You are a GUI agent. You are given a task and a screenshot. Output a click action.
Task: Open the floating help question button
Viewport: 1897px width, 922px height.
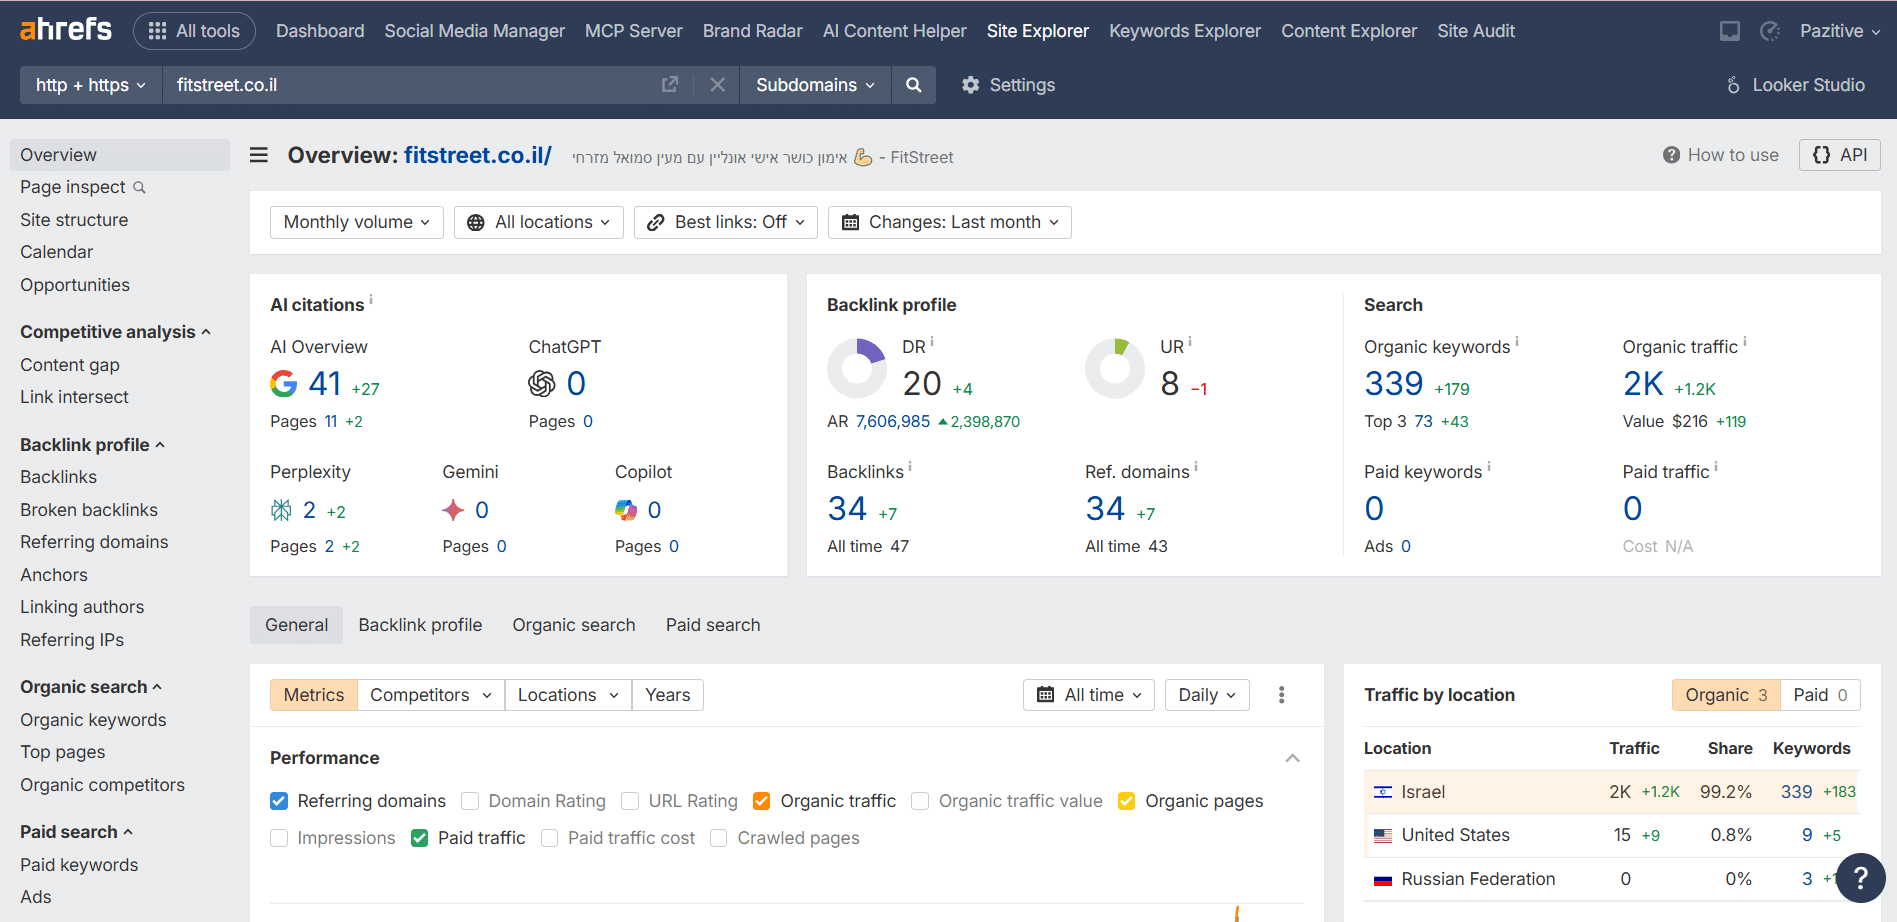tap(1860, 878)
